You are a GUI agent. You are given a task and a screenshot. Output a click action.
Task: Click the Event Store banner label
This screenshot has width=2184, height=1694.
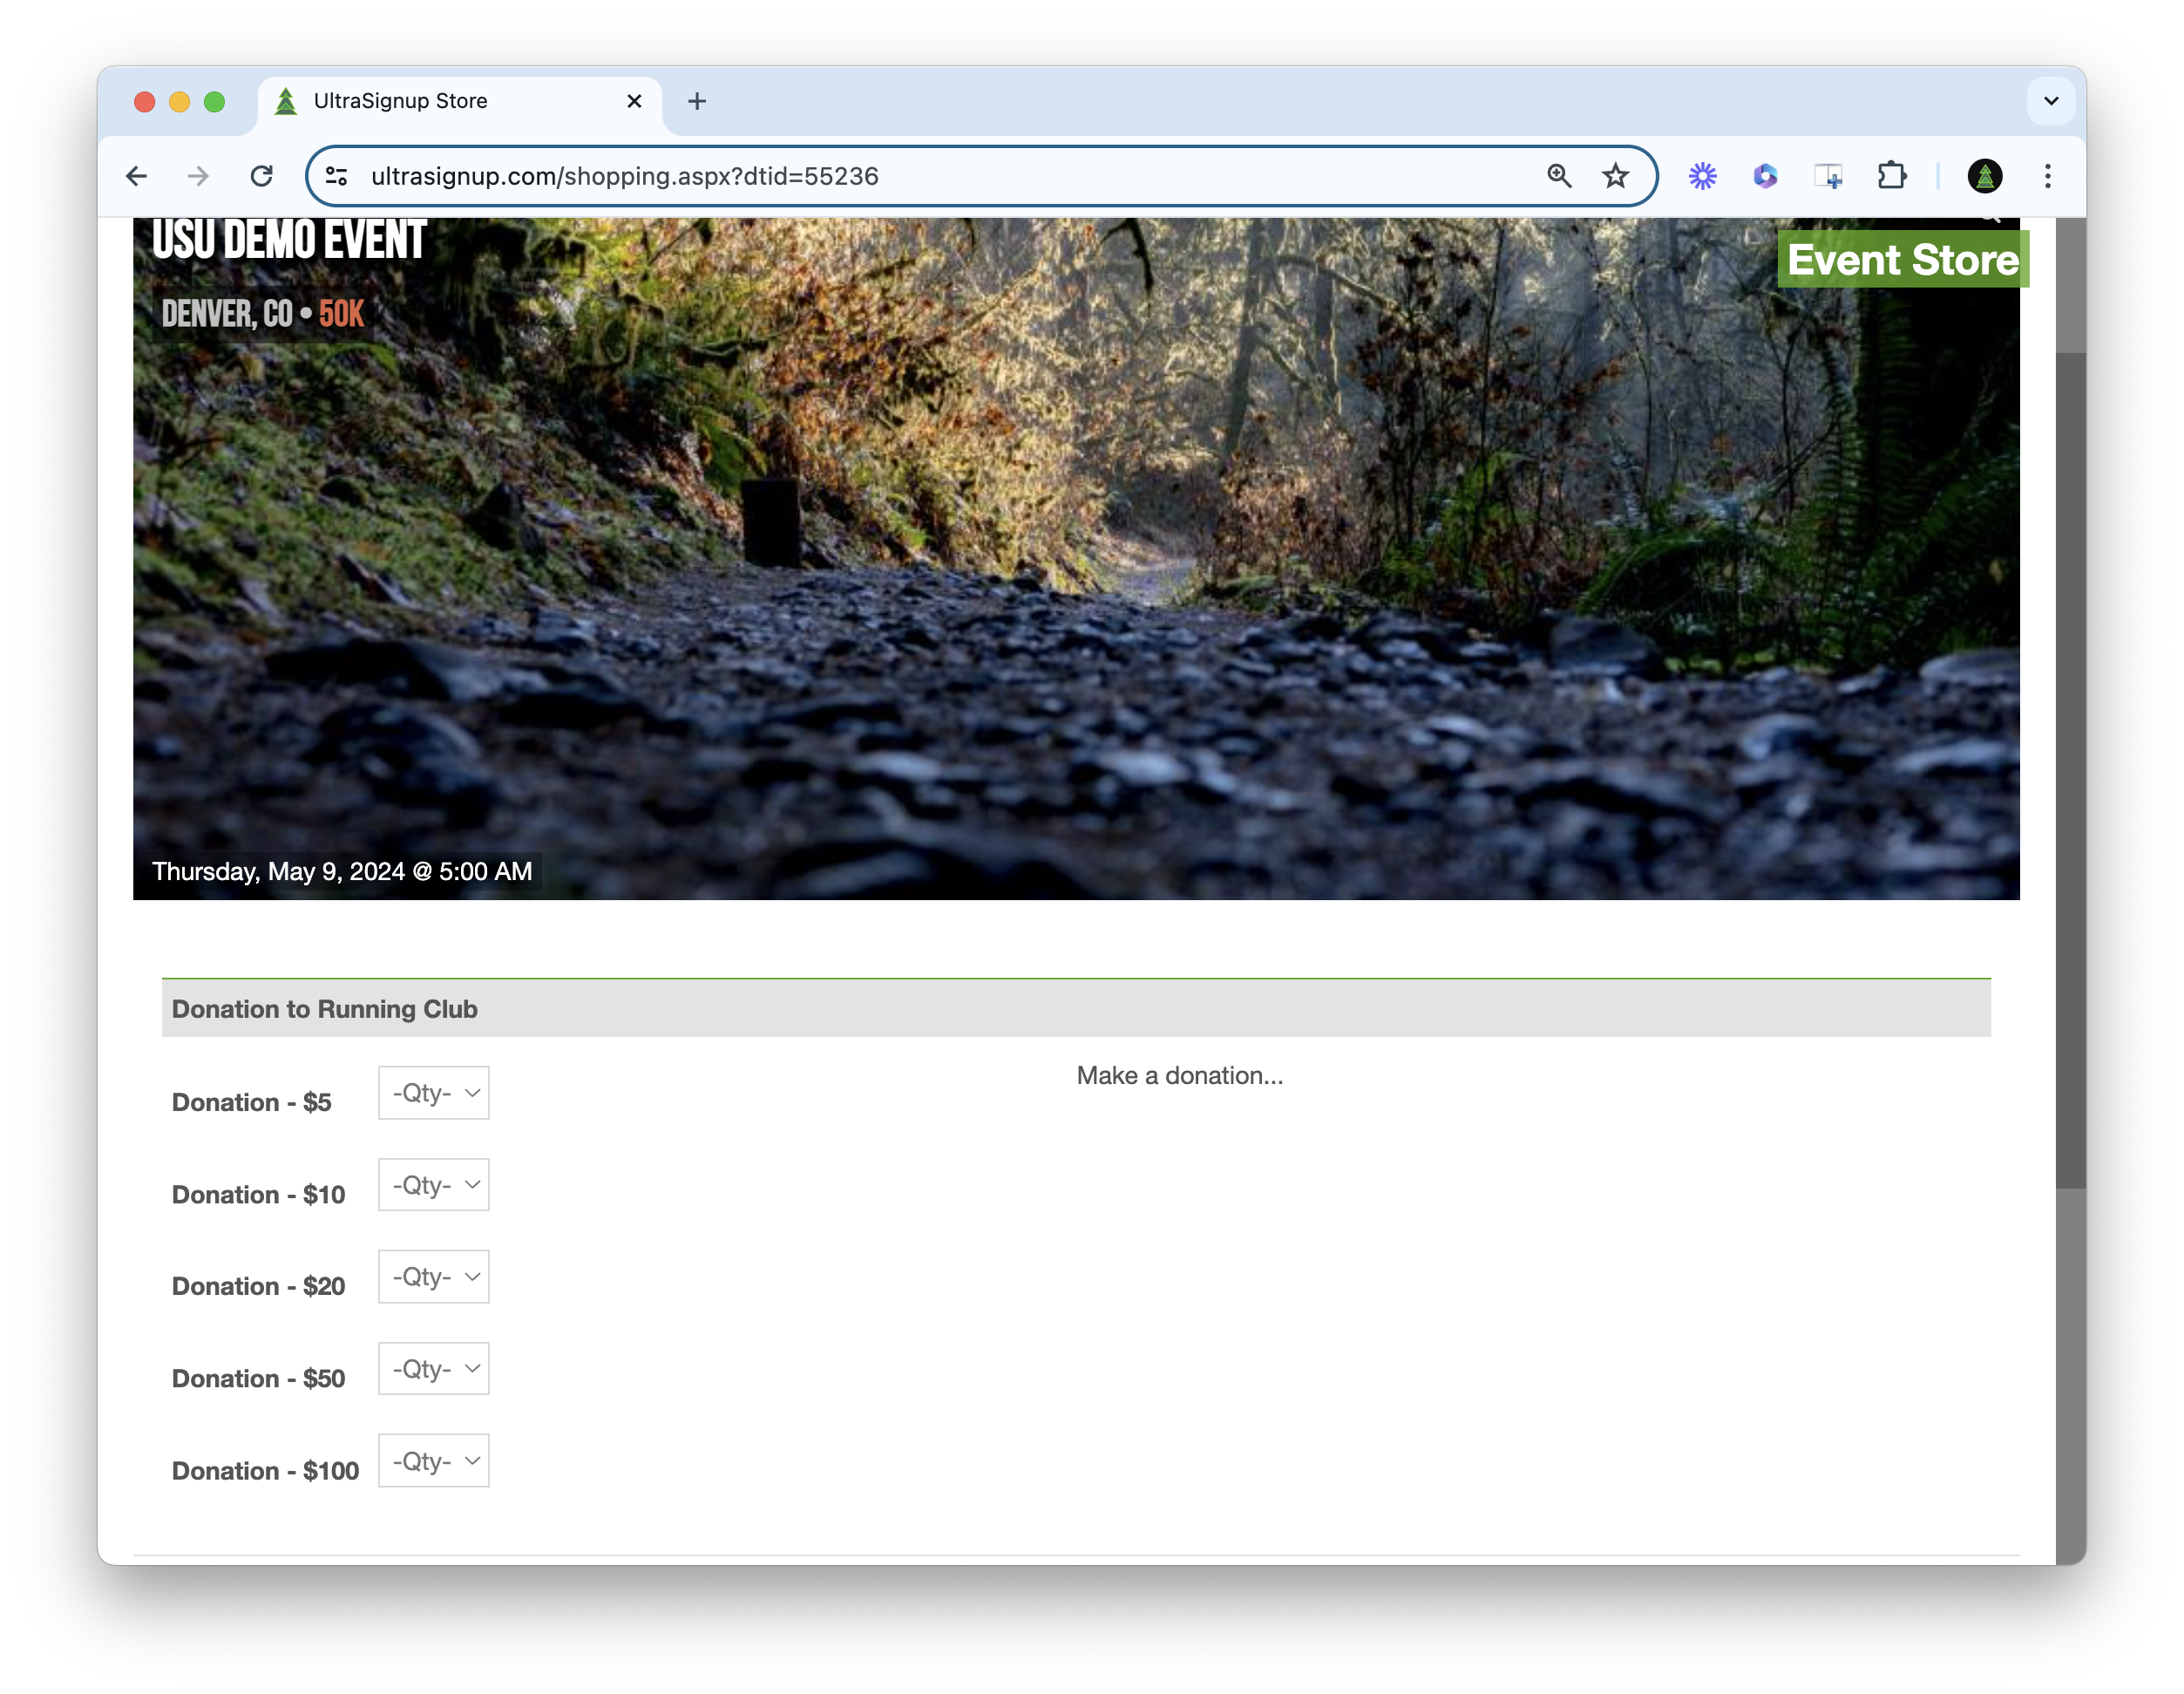click(x=1902, y=260)
